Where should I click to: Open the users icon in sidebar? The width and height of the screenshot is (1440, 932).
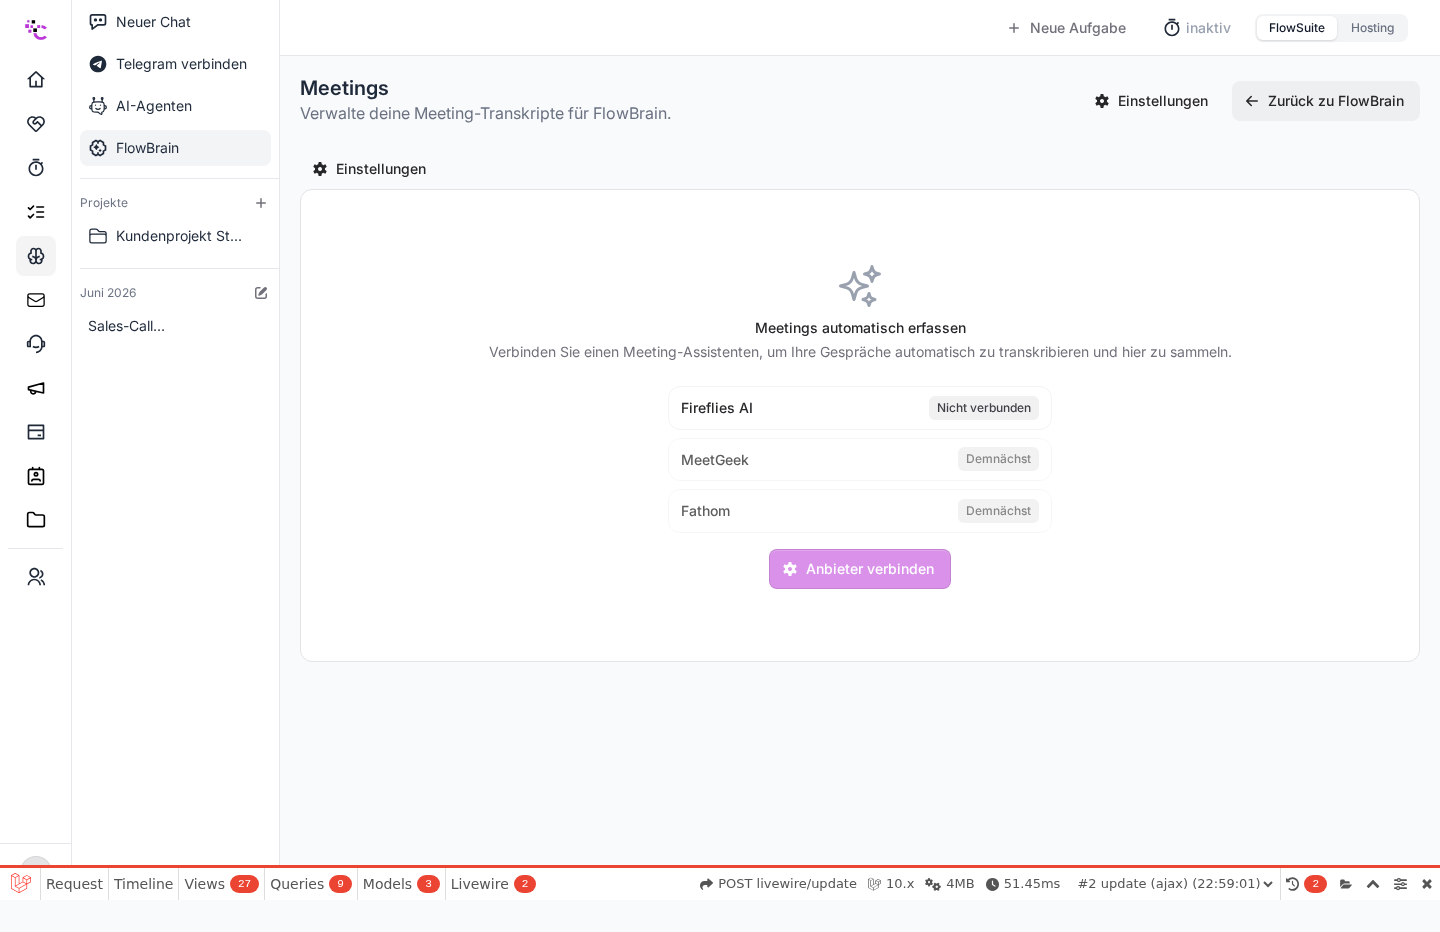pyautogui.click(x=36, y=577)
